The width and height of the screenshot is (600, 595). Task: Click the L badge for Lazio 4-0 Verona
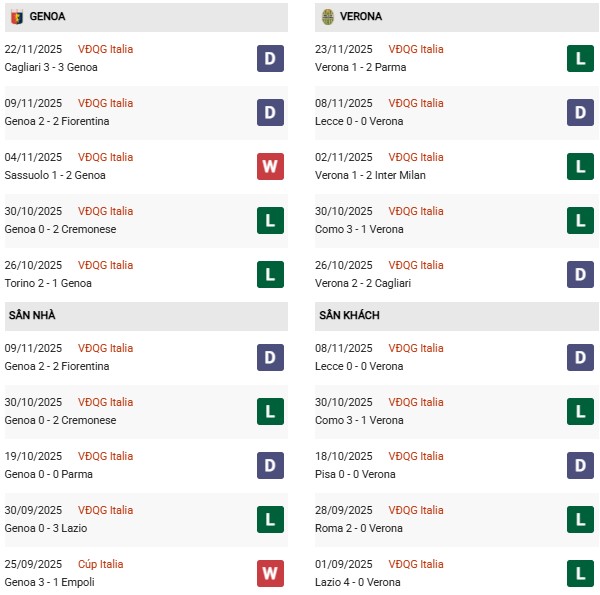(581, 573)
